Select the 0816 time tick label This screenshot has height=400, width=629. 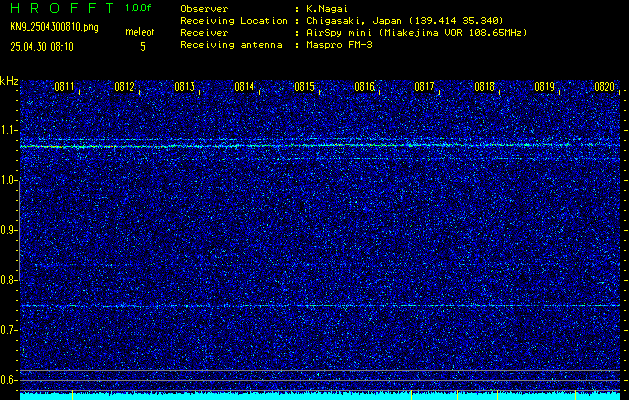click(x=364, y=87)
